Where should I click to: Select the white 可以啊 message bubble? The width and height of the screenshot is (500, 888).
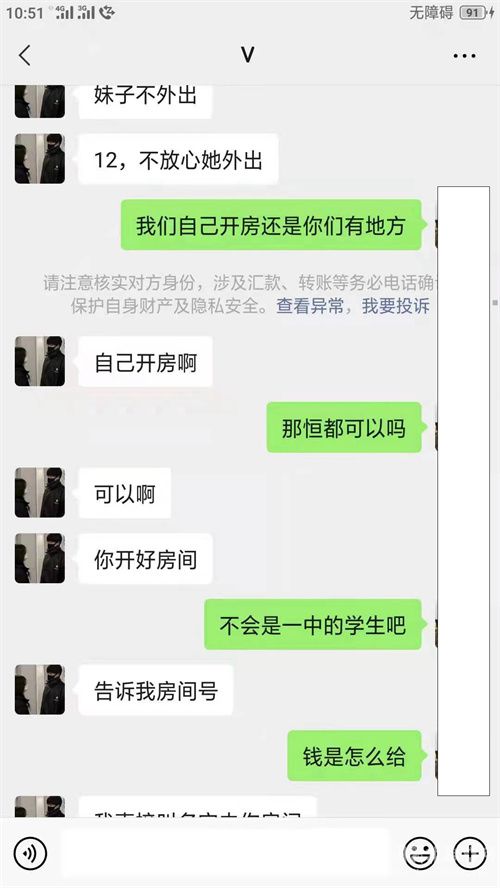coord(125,493)
